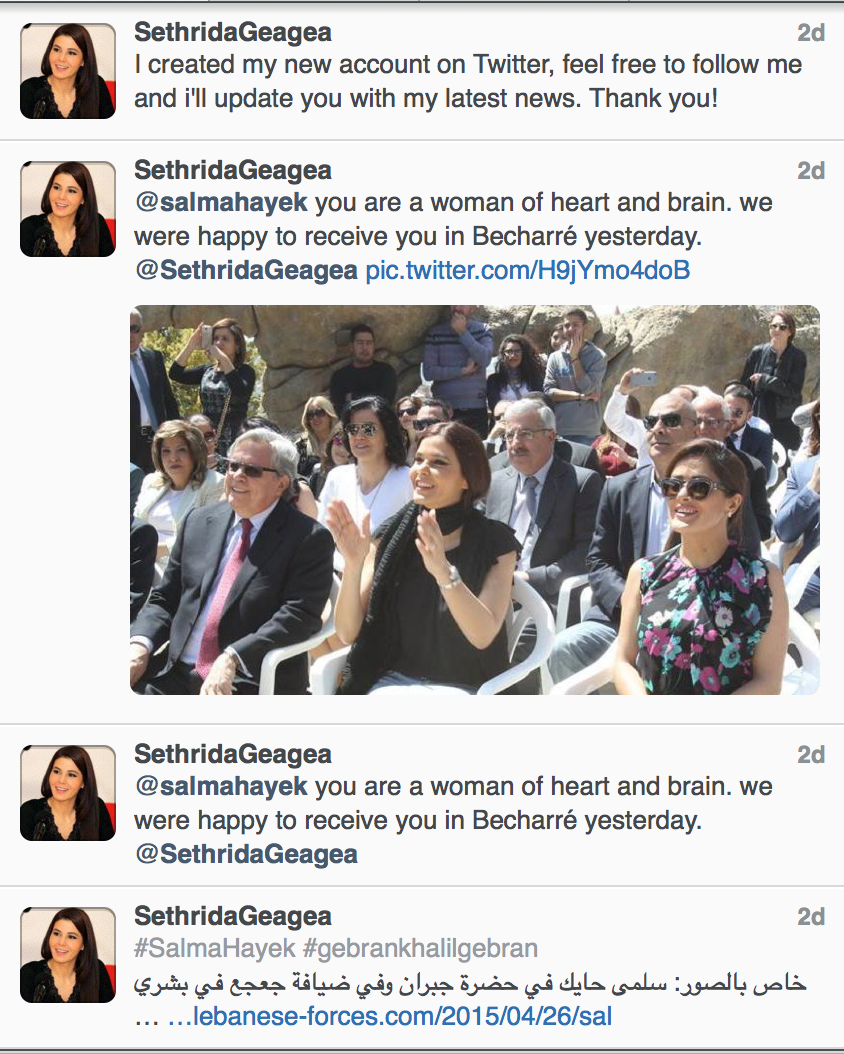Click the profile avatar on the new-account tweet

(x=68, y=72)
